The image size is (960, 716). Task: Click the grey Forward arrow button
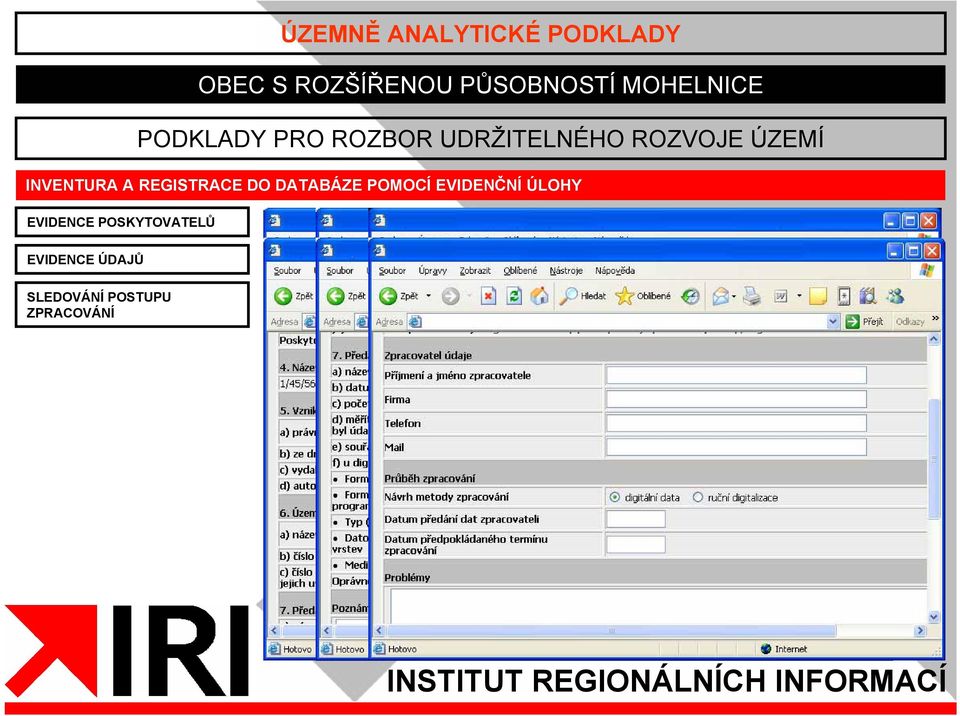tap(451, 296)
